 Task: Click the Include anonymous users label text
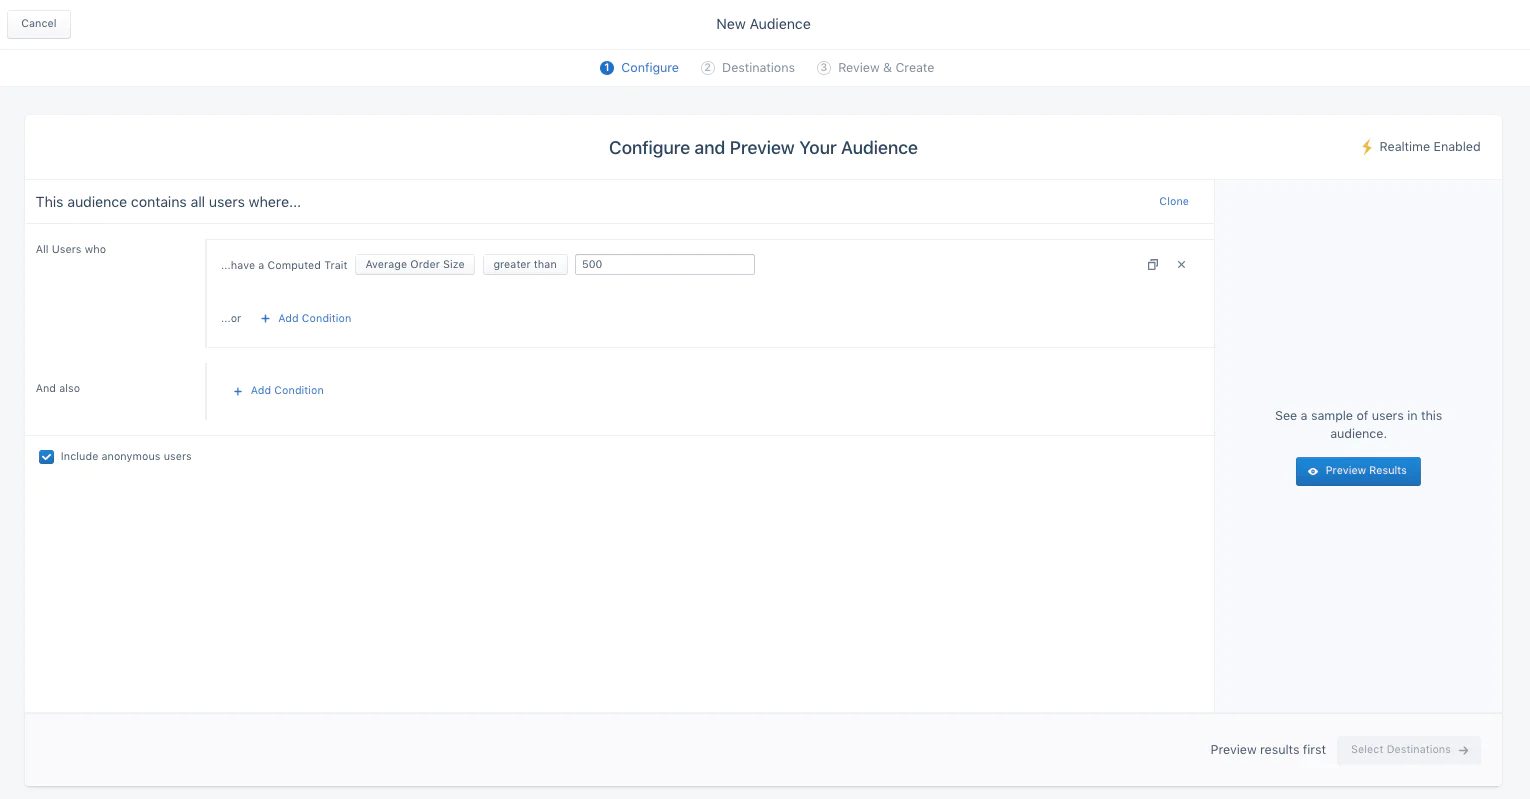click(x=126, y=457)
